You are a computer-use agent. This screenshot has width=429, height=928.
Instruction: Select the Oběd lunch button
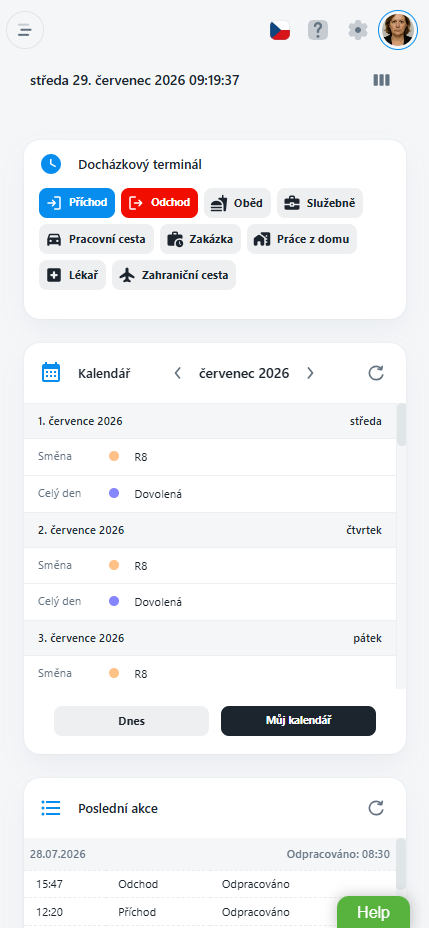[x=237, y=203]
